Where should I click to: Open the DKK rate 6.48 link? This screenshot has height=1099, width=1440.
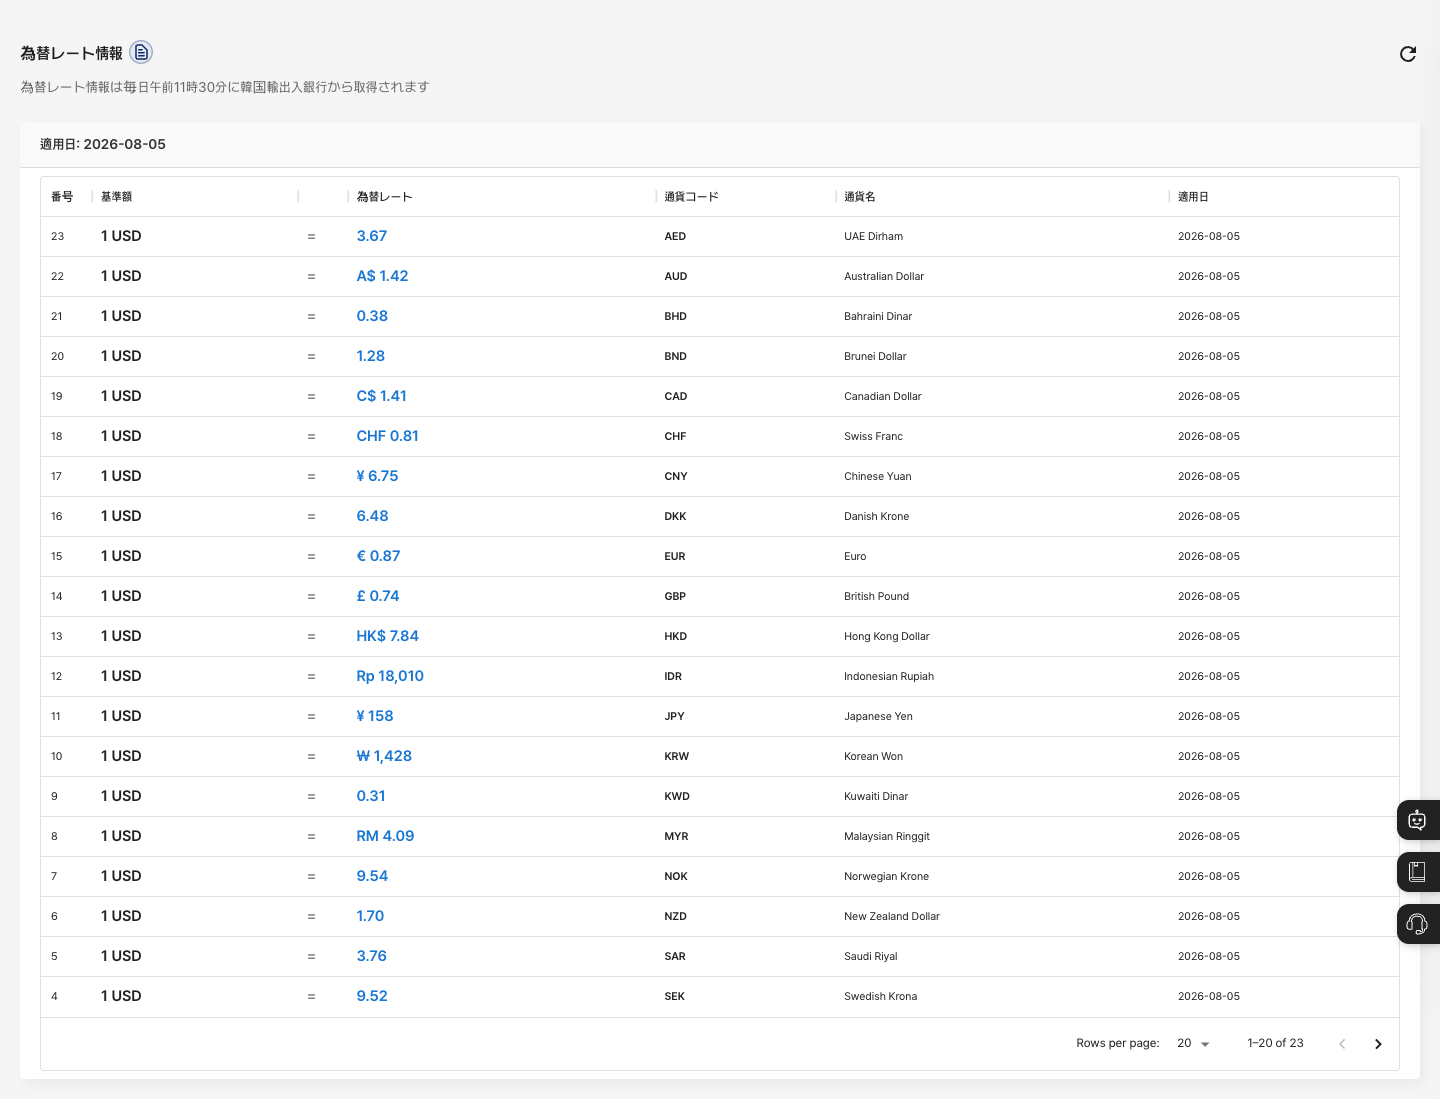(372, 516)
